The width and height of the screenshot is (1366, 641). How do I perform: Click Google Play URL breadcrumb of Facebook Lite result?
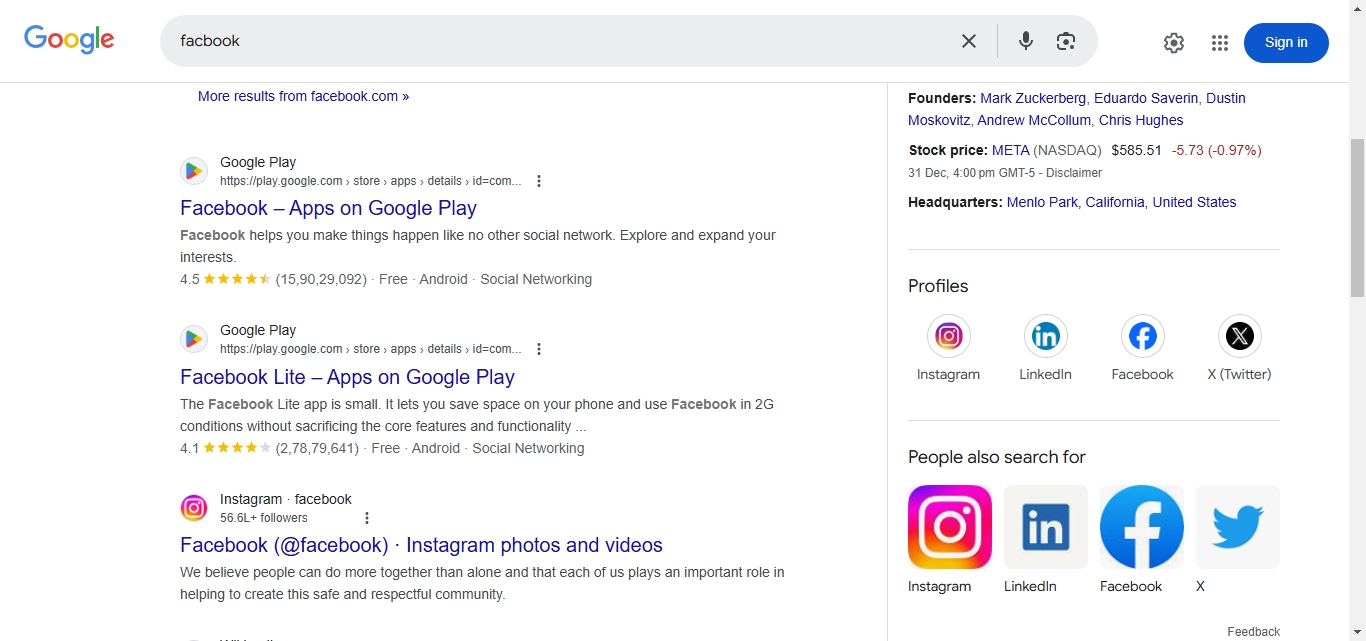[371, 349]
